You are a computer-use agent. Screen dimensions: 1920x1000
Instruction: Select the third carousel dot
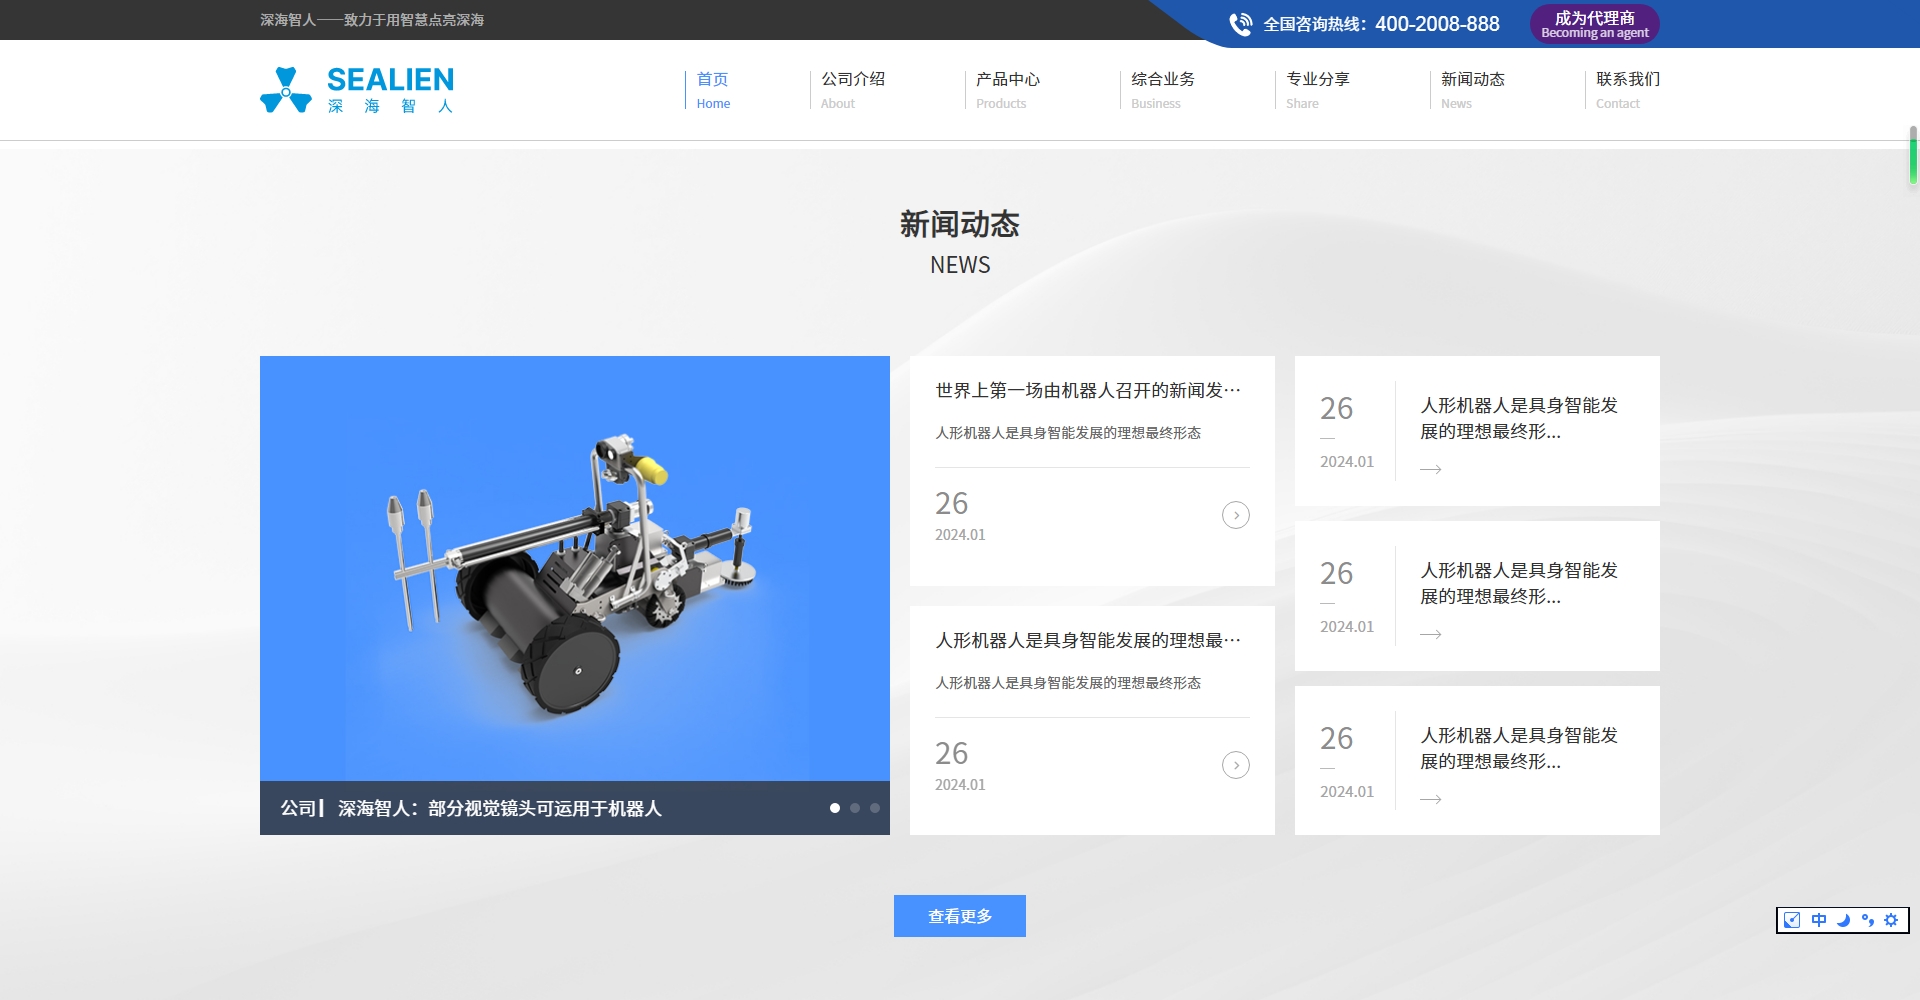(x=875, y=808)
